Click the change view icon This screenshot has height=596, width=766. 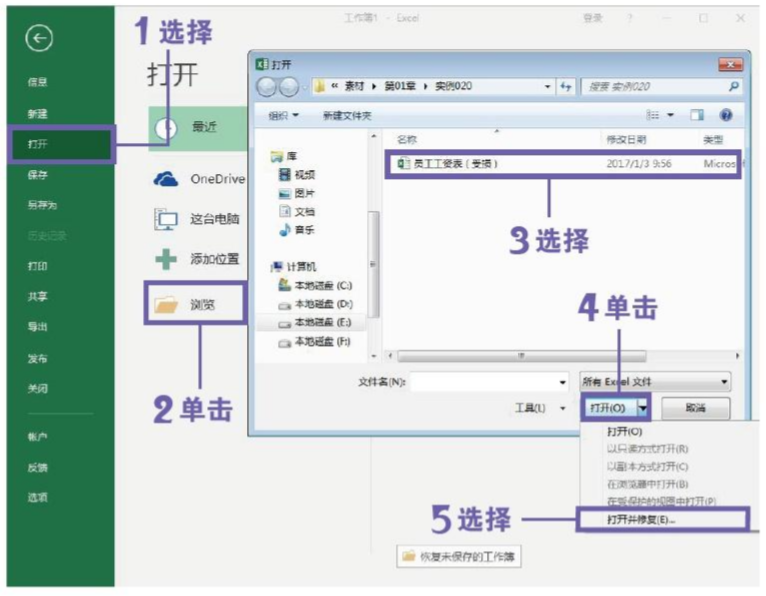(x=653, y=115)
